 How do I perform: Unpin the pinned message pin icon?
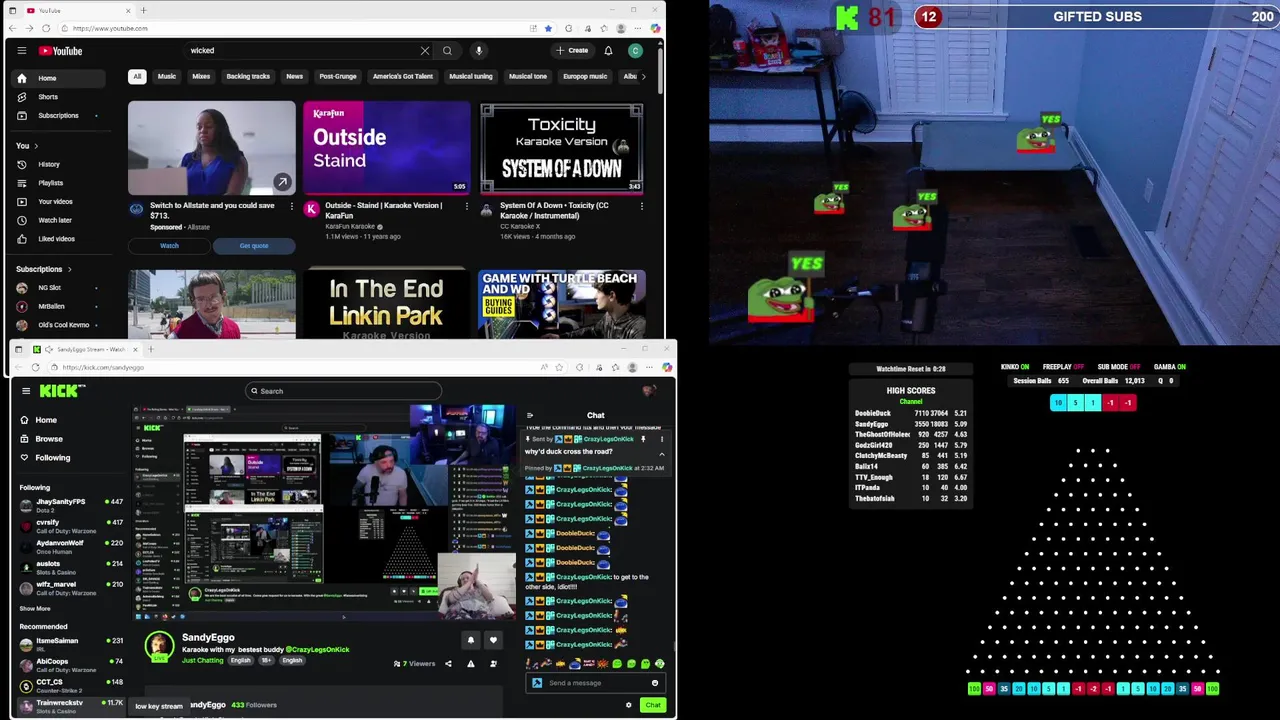click(643, 439)
